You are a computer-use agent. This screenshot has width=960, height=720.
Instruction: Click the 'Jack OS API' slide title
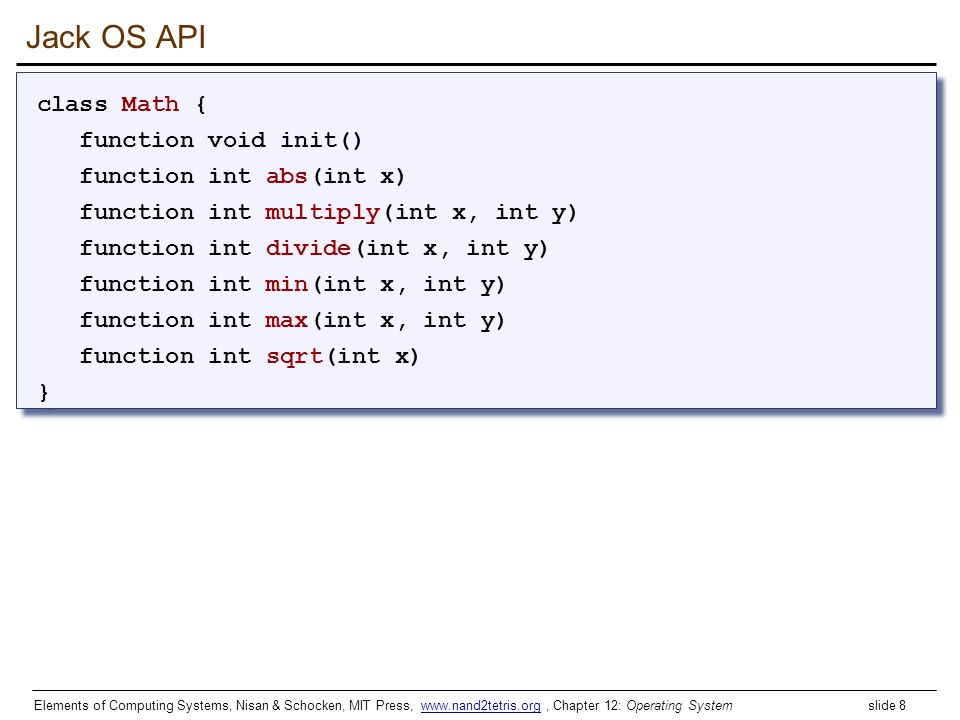[116, 37]
